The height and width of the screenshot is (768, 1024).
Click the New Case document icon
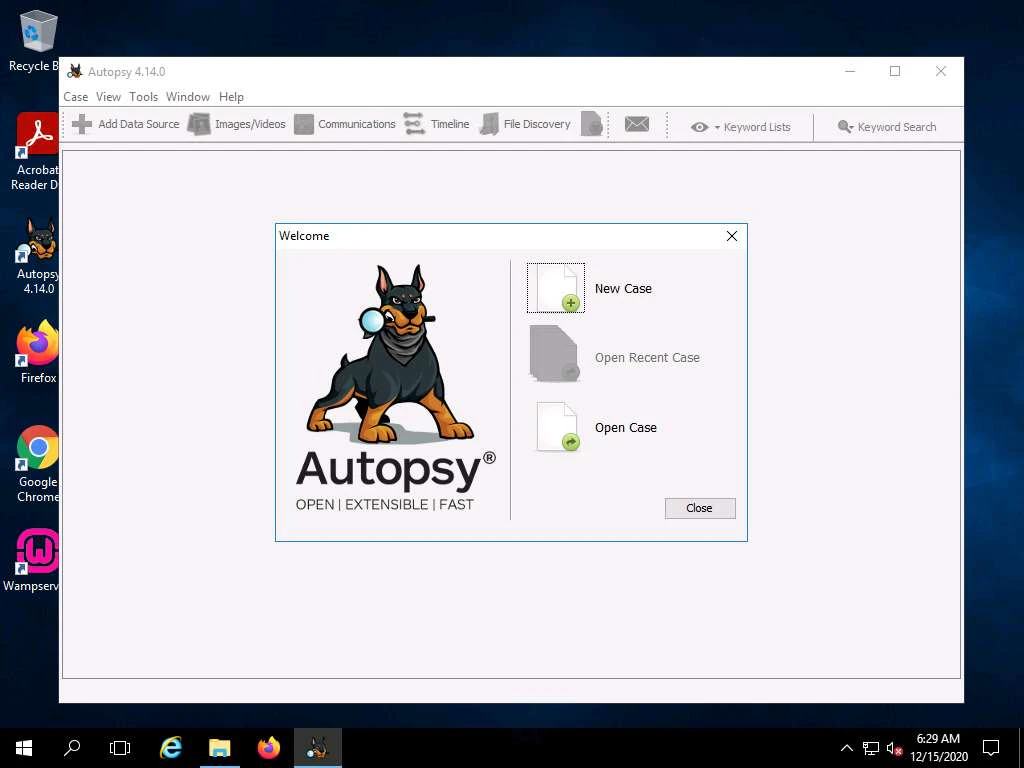point(556,288)
